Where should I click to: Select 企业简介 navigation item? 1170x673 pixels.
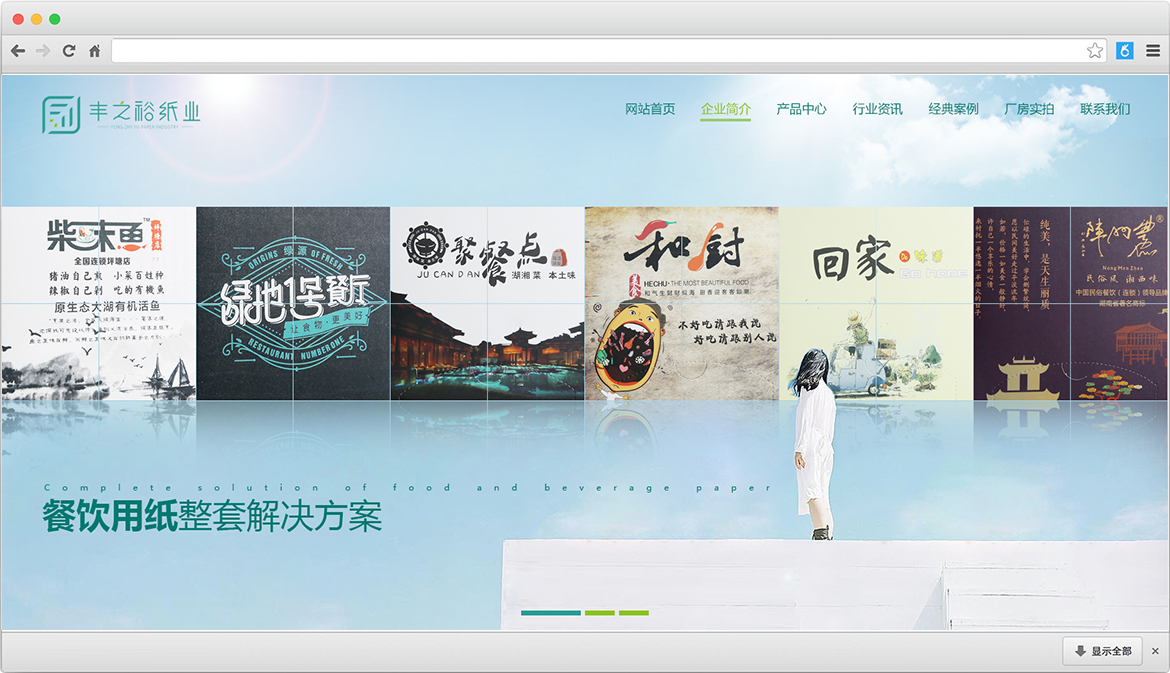pyautogui.click(x=726, y=109)
